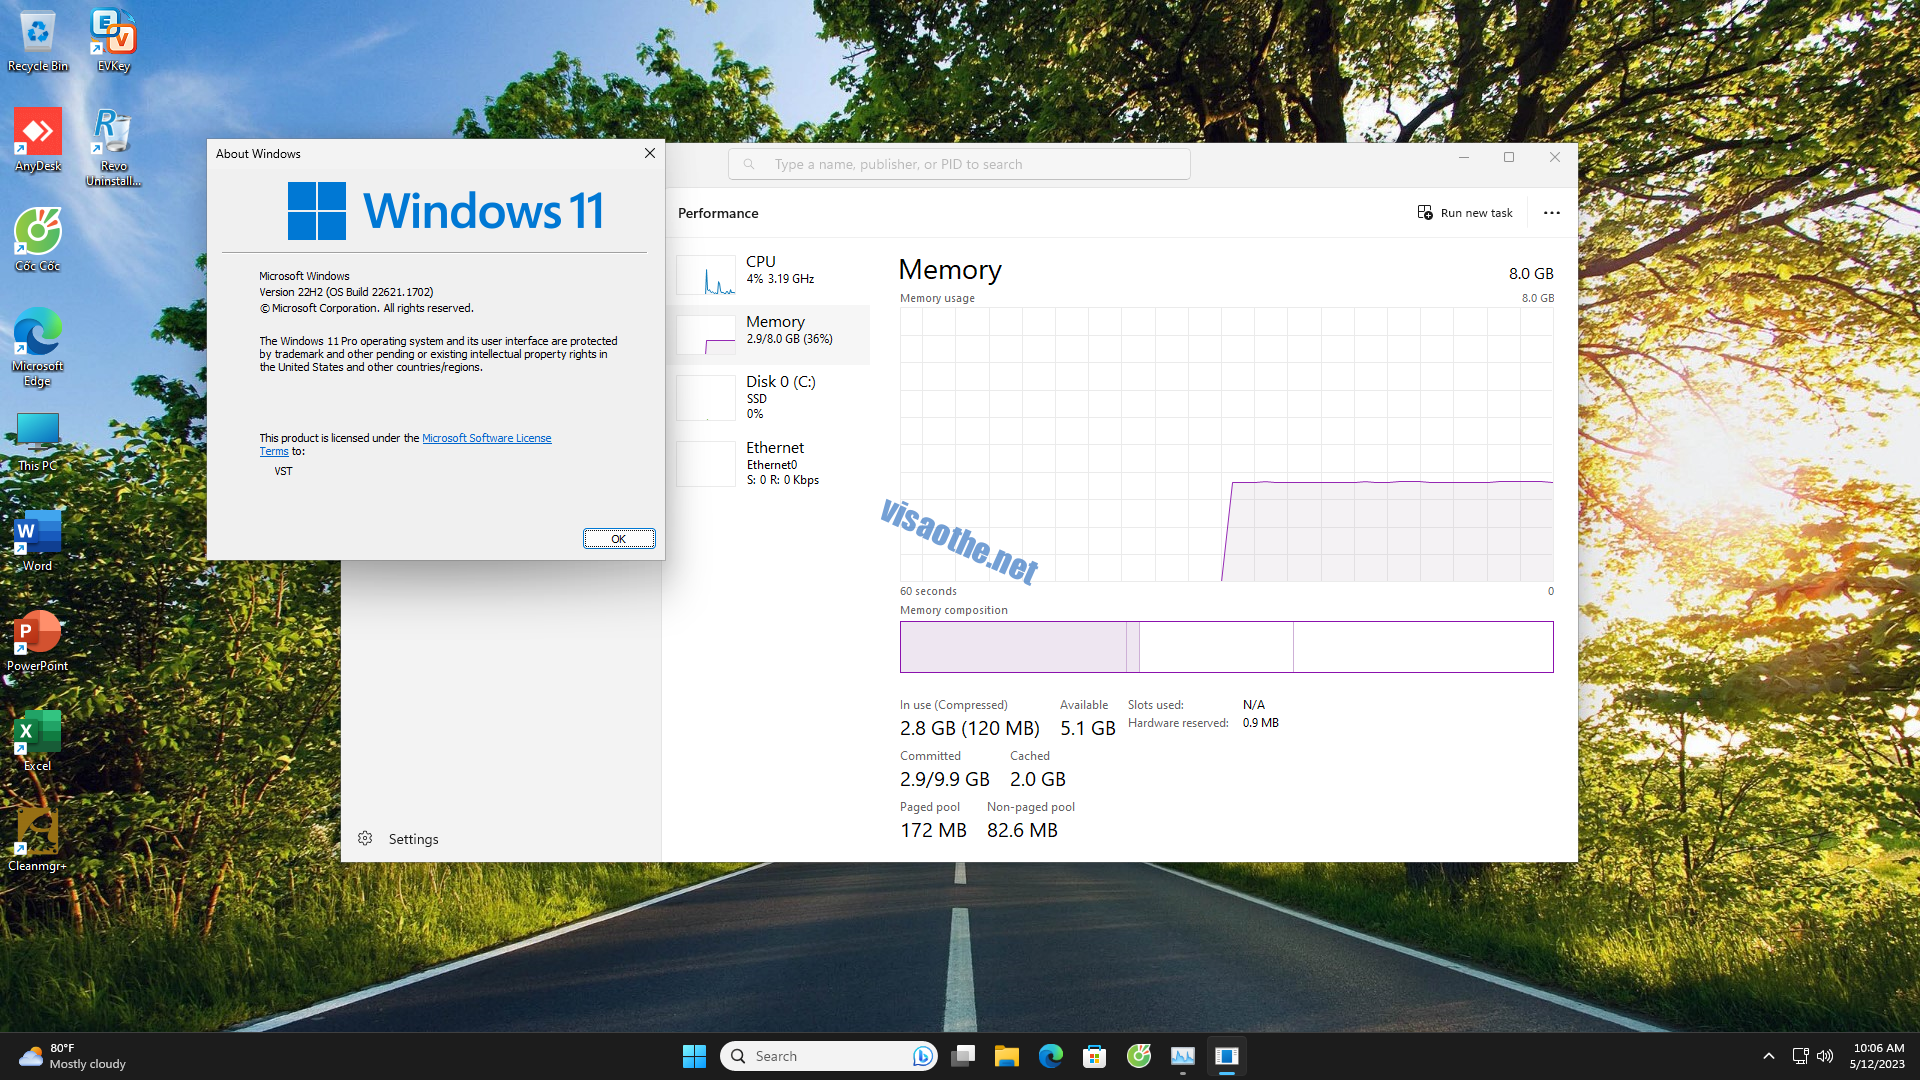
Task: Click the Run new task icon
Action: [x=1425, y=213]
